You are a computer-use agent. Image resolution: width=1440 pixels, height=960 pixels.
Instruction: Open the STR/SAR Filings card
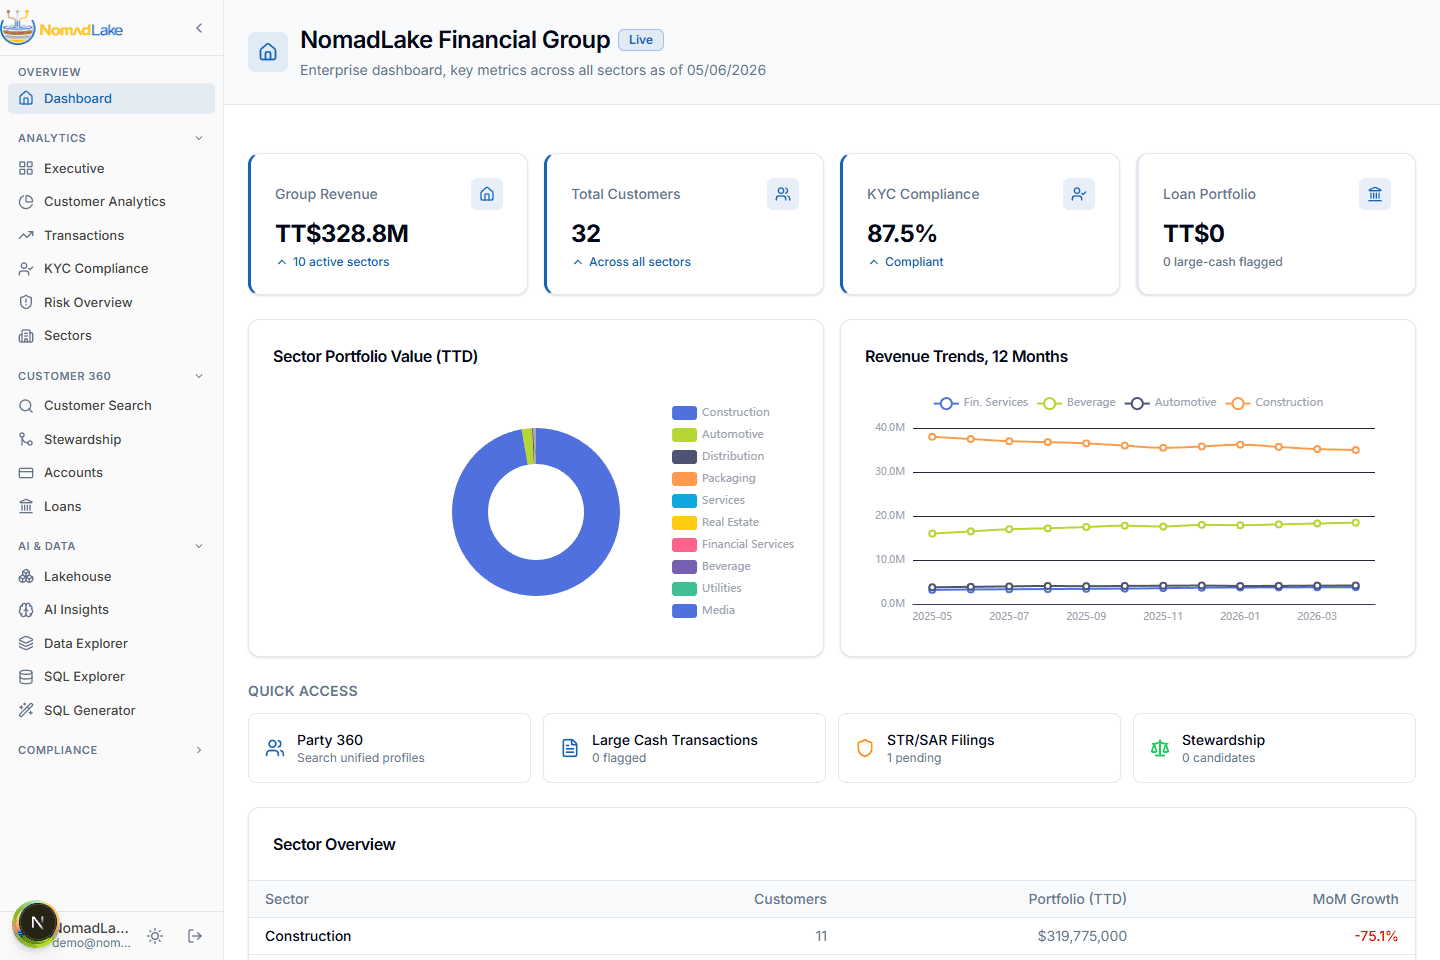979,748
